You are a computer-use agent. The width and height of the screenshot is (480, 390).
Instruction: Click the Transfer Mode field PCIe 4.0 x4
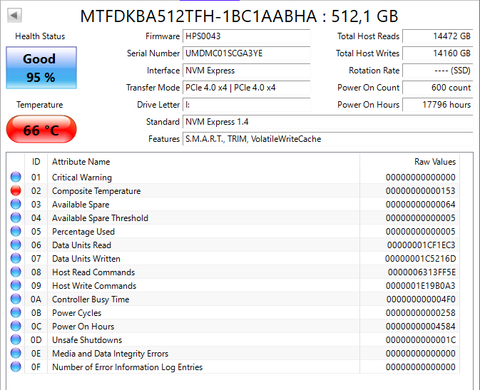(246, 88)
